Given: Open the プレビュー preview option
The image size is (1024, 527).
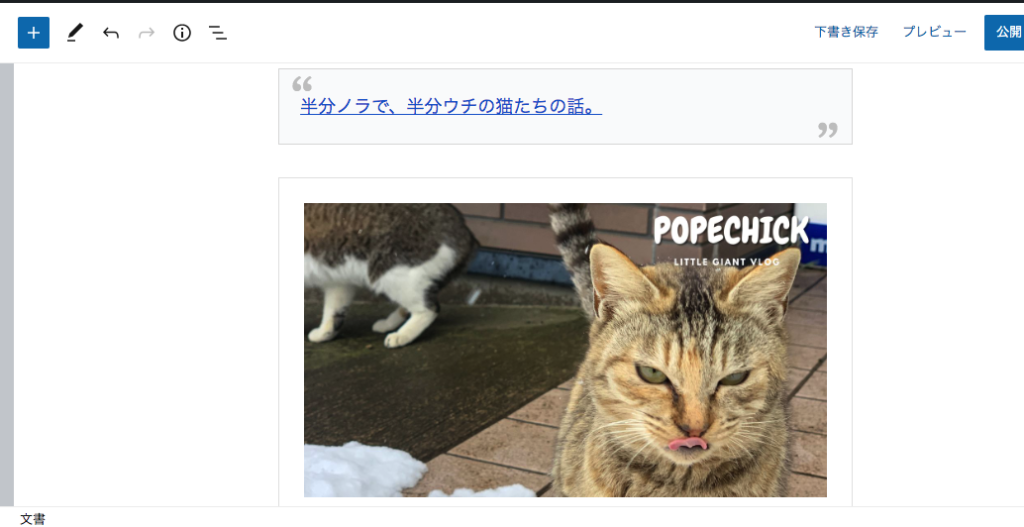Looking at the screenshot, I should [935, 32].
